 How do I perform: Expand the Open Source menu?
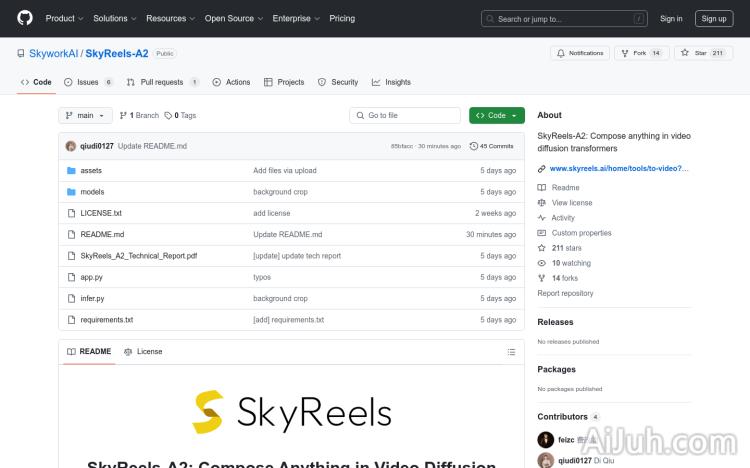tap(233, 18)
